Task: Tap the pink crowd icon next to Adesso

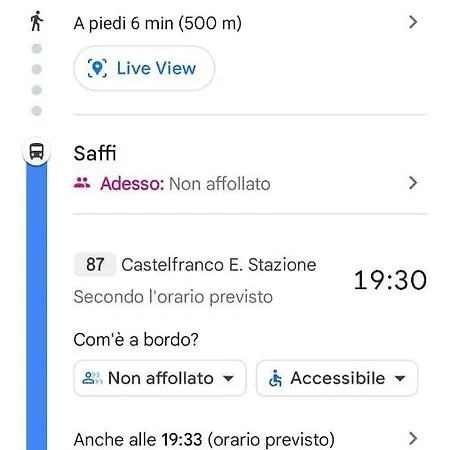Action: pos(82,183)
